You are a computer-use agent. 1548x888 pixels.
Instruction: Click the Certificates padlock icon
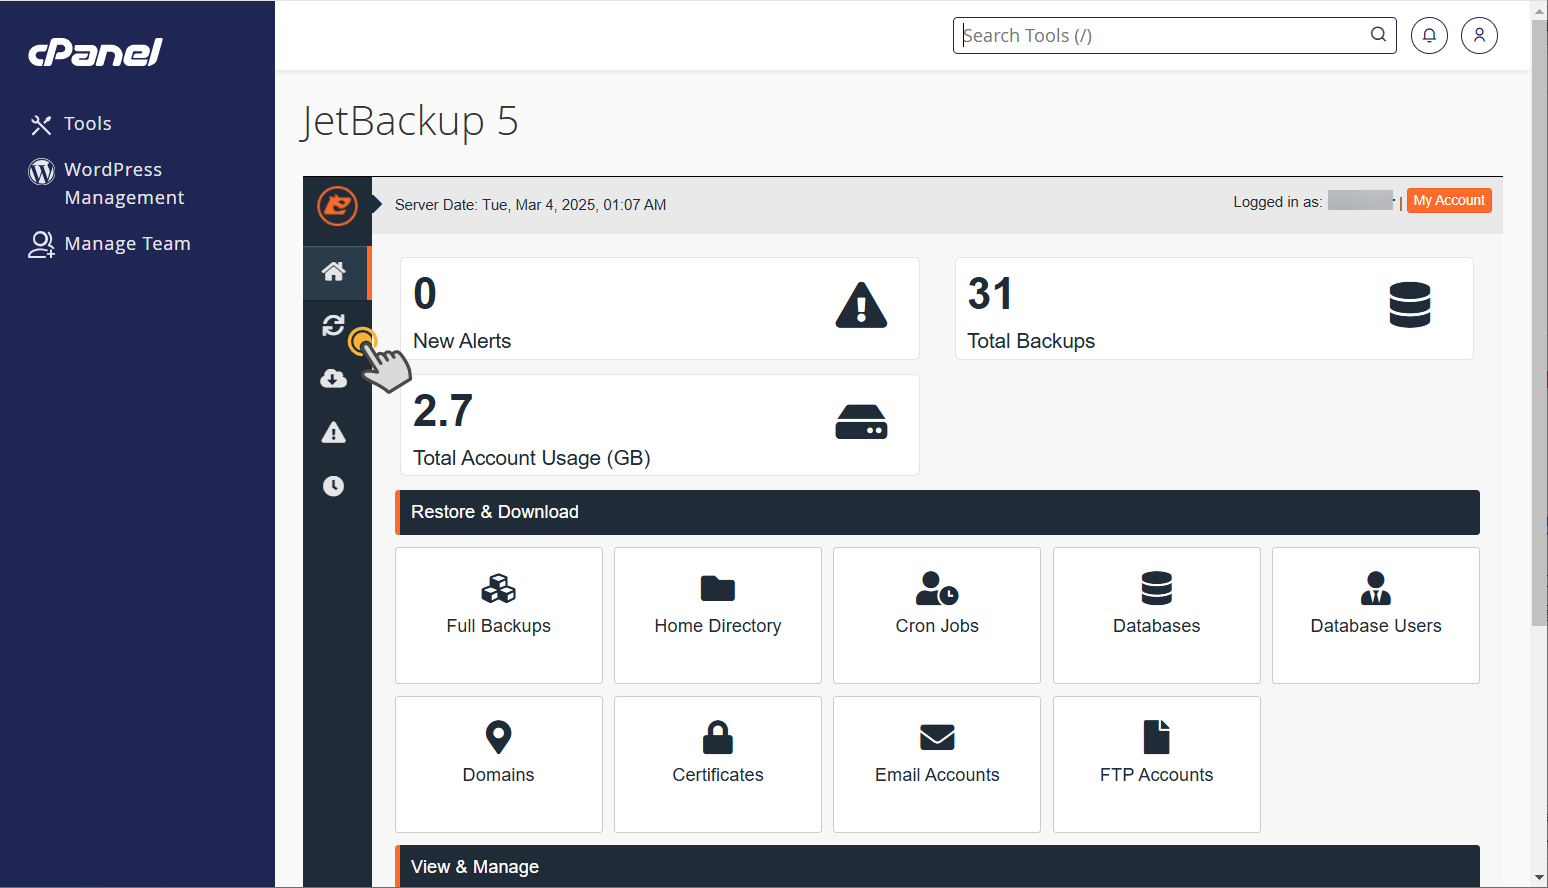718,737
